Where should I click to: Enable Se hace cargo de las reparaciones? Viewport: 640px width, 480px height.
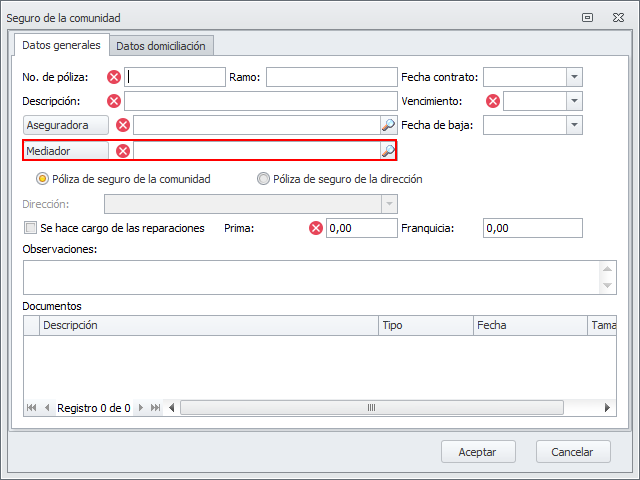pos(30,228)
